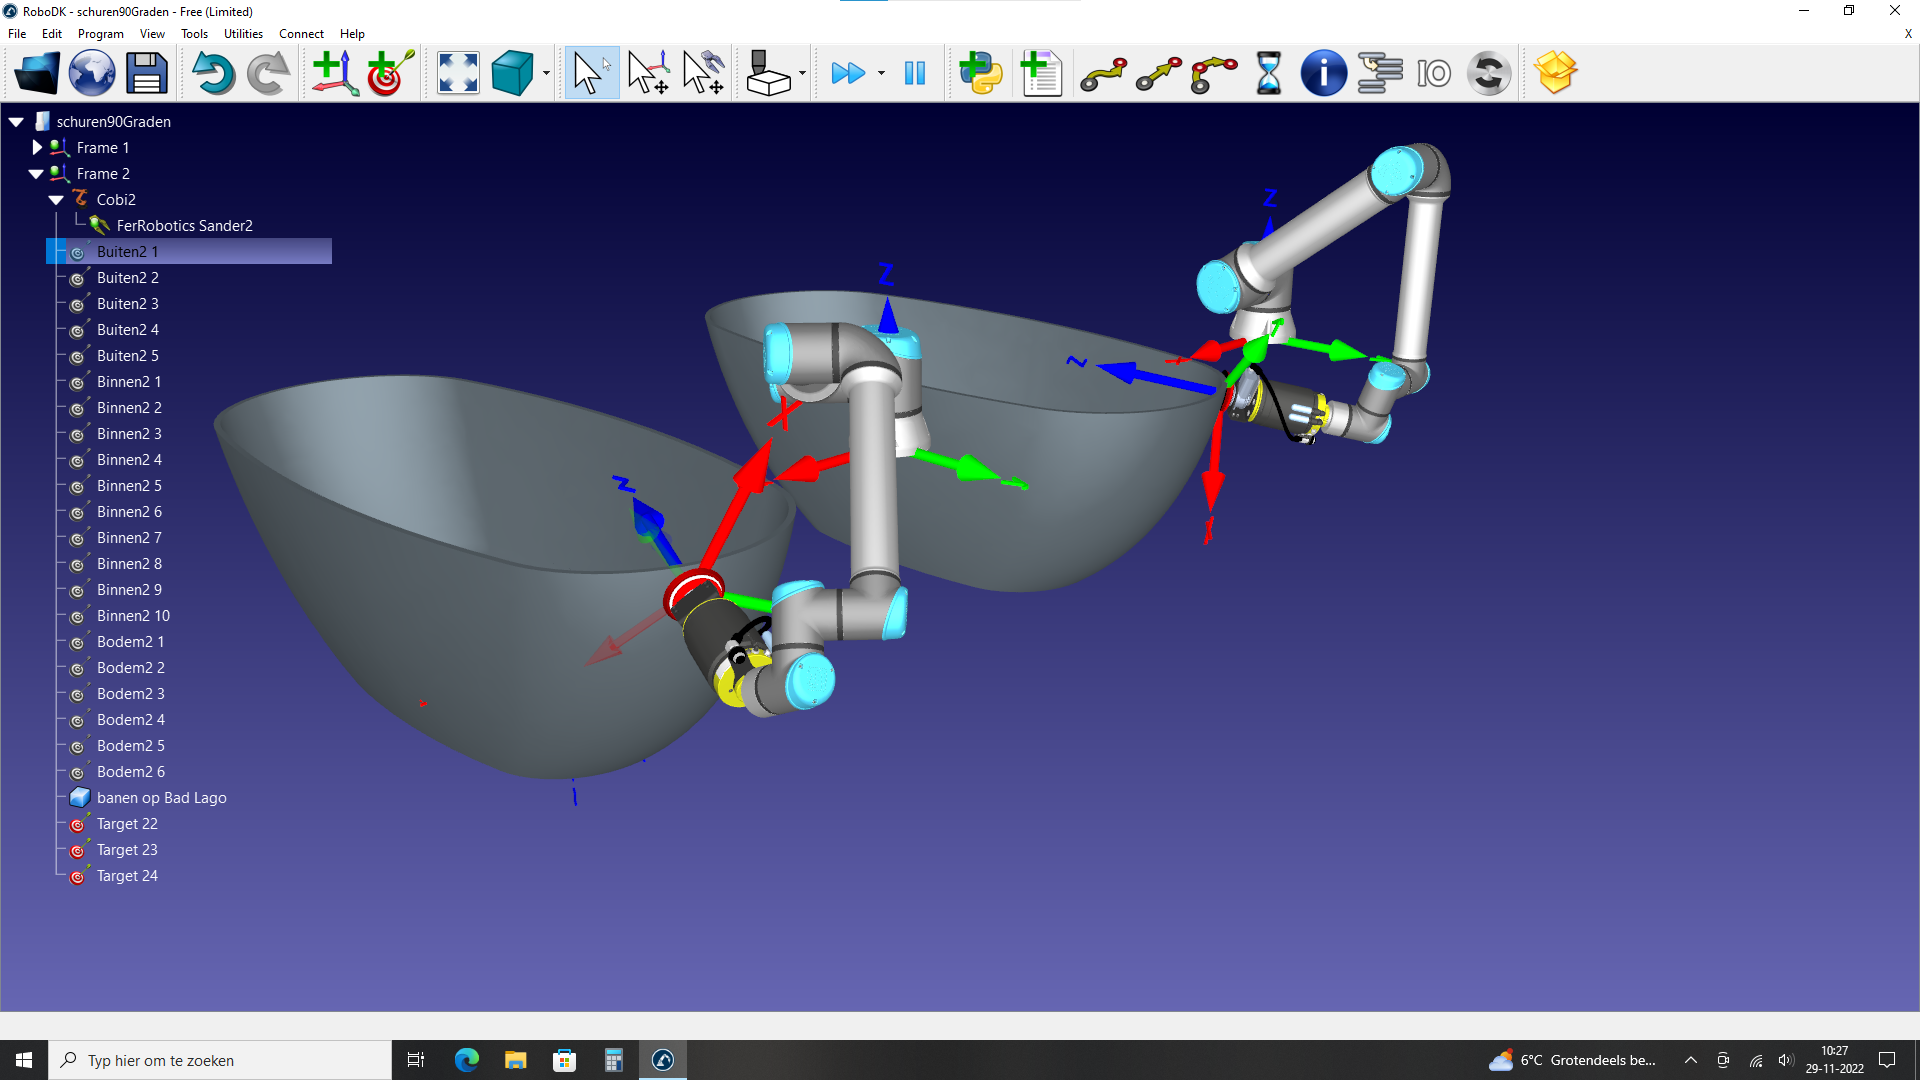Image resolution: width=1920 pixels, height=1080 pixels.
Task: Click the Windows taskbar search box
Action: pyautogui.click(x=220, y=1060)
